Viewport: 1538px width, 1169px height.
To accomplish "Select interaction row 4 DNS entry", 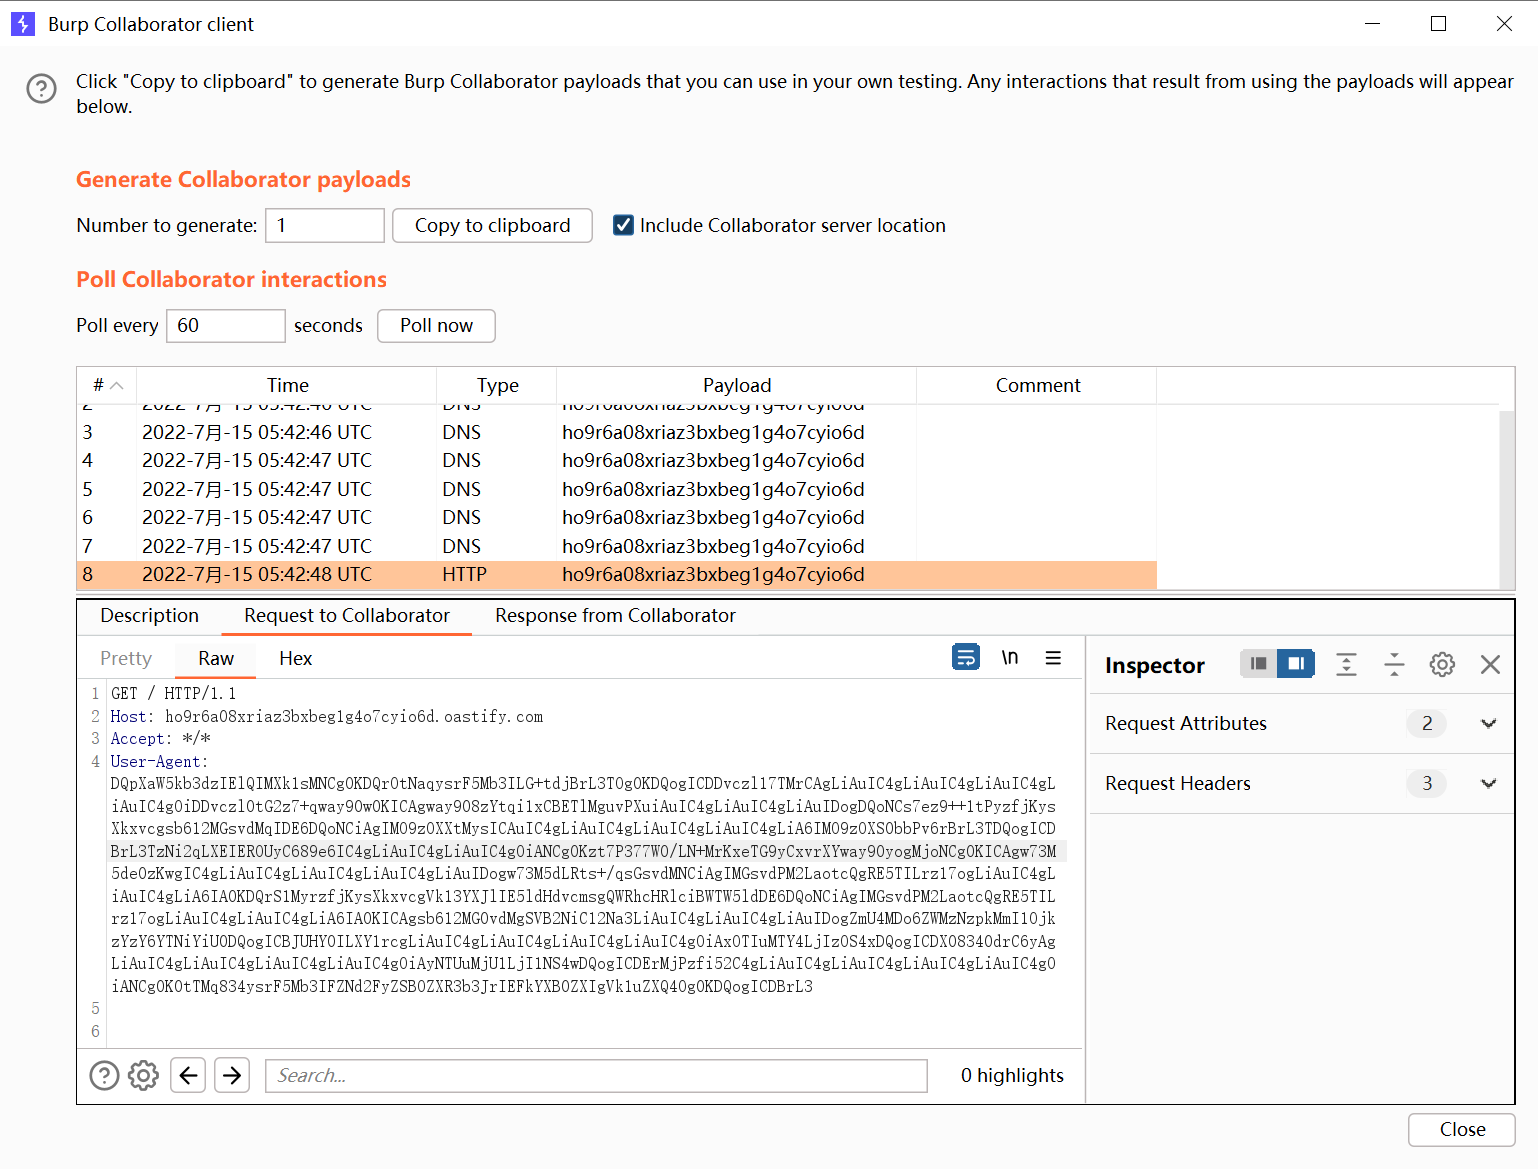I will pos(617,460).
